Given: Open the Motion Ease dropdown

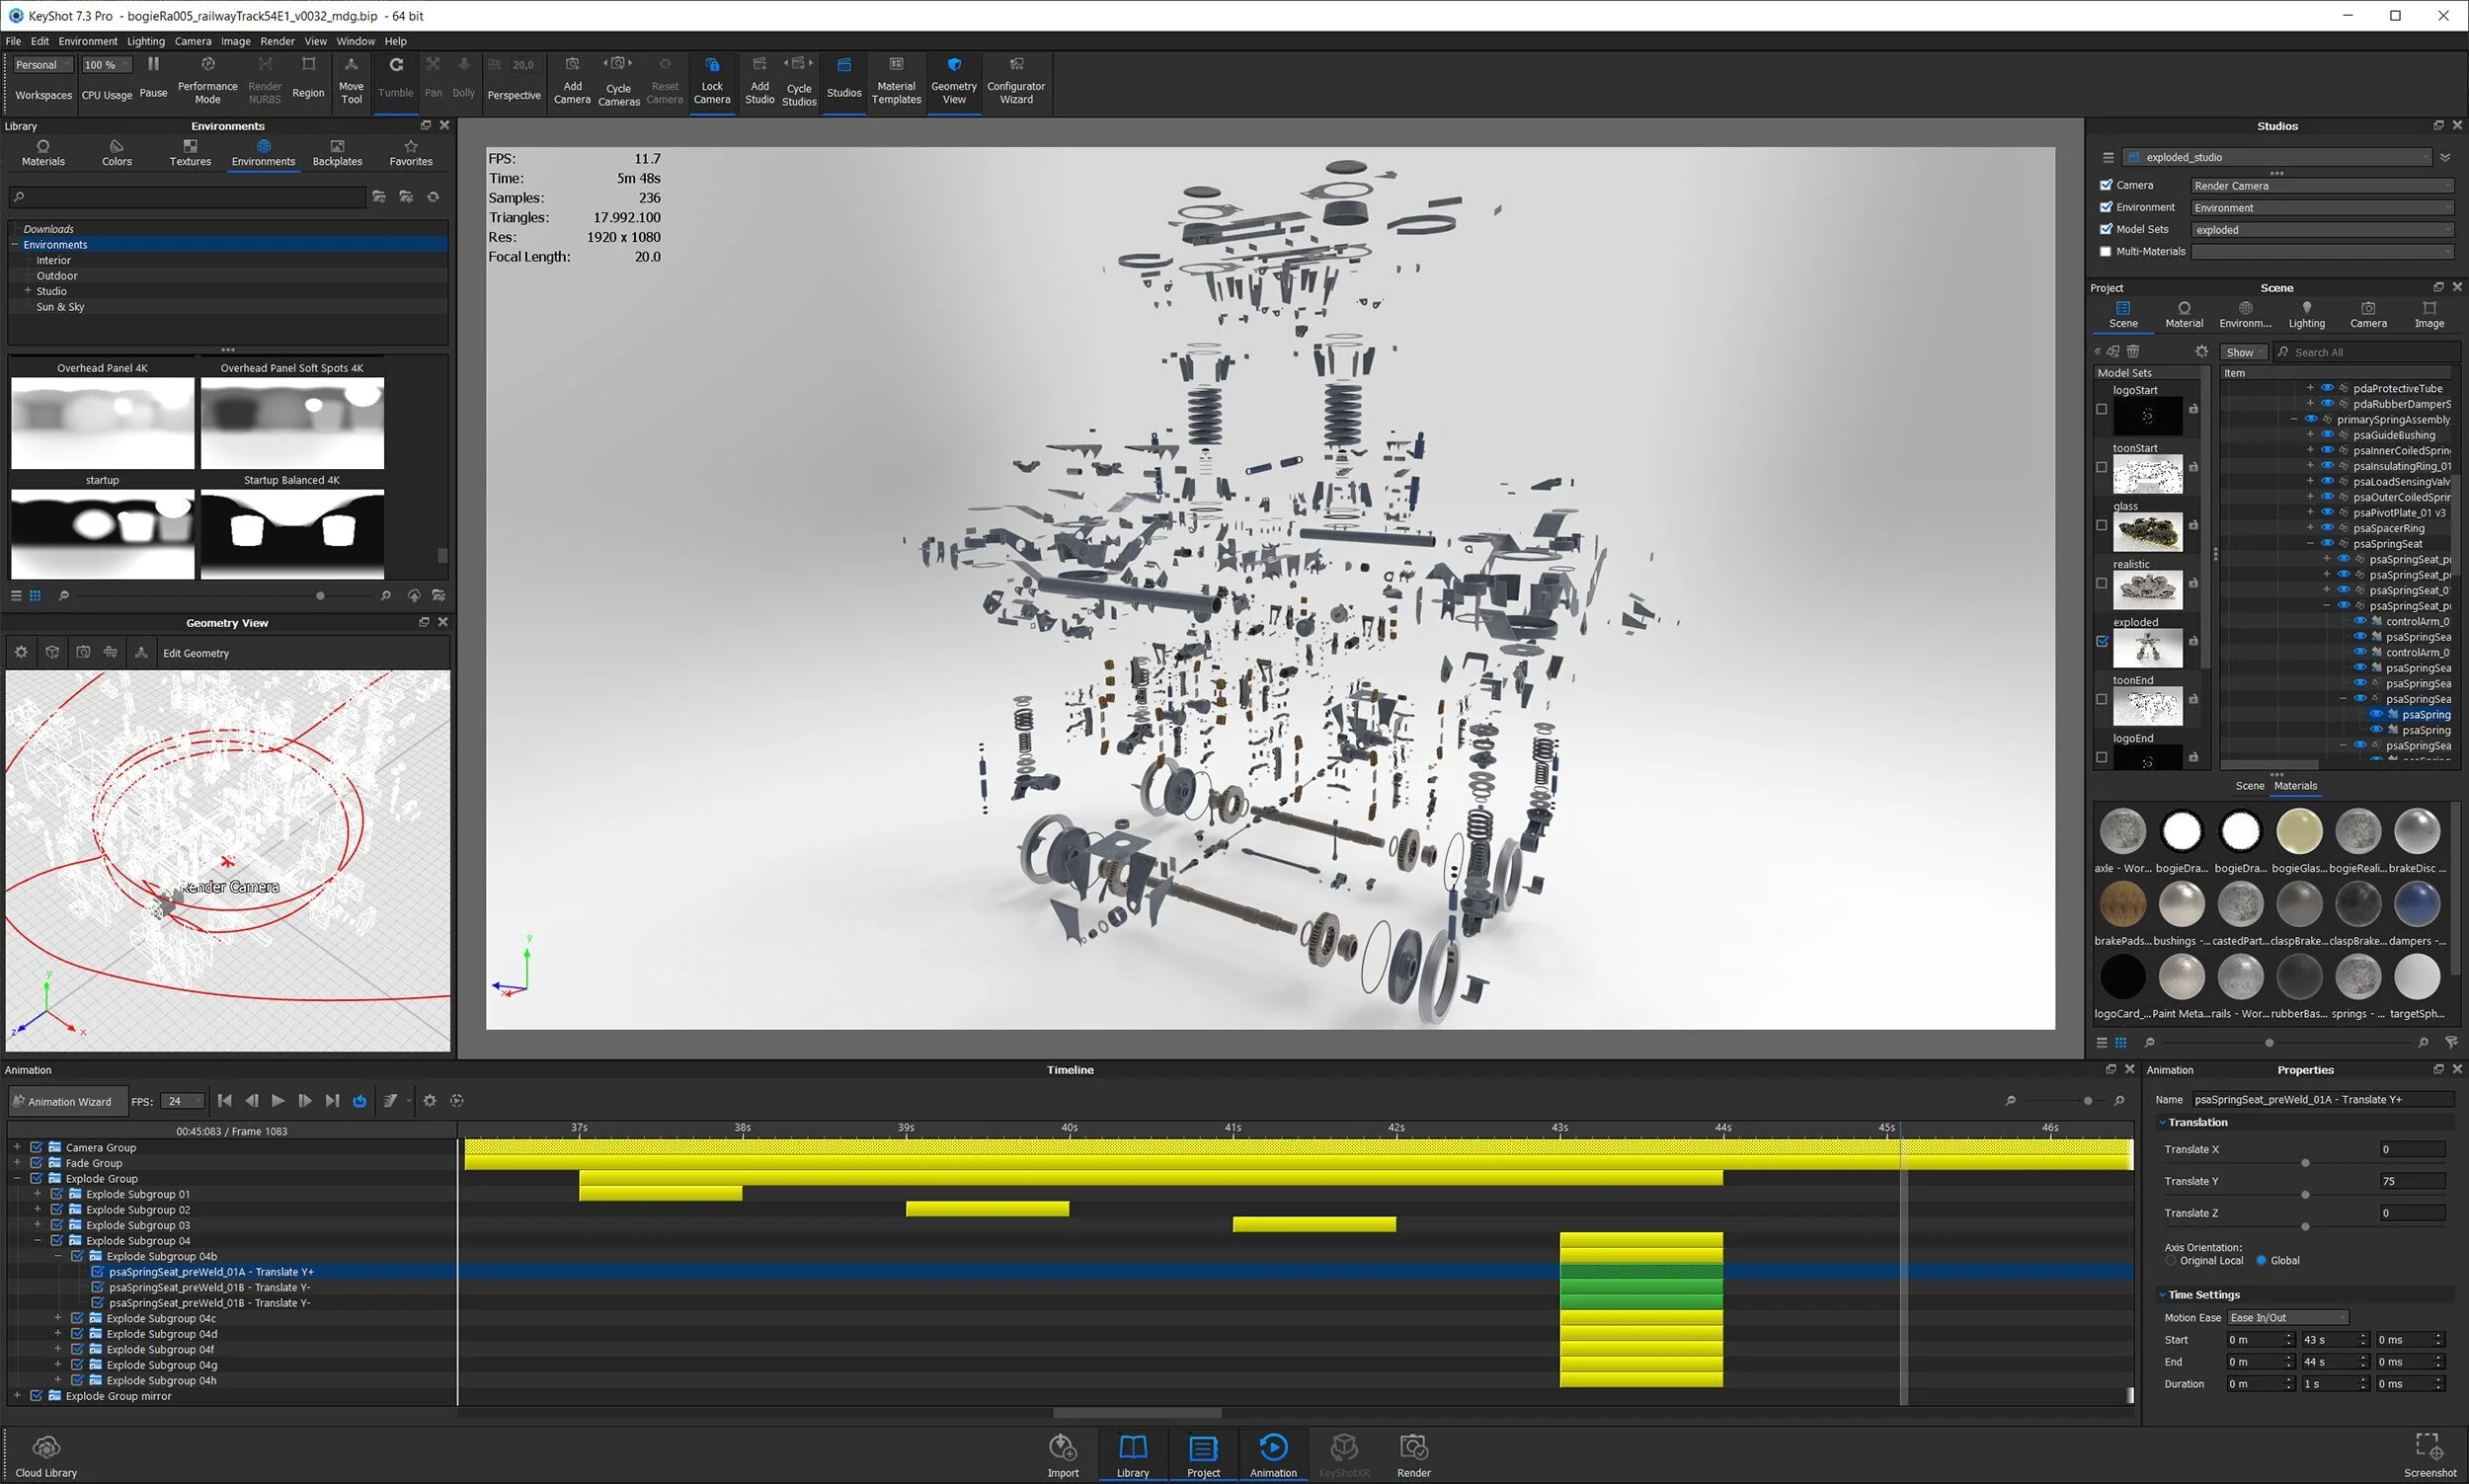Looking at the screenshot, I should click(2288, 1317).
